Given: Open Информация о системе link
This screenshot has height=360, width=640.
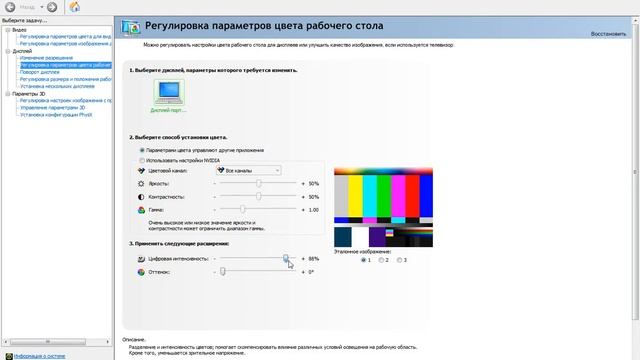Looking at the screenshot, I should point(40,356).
